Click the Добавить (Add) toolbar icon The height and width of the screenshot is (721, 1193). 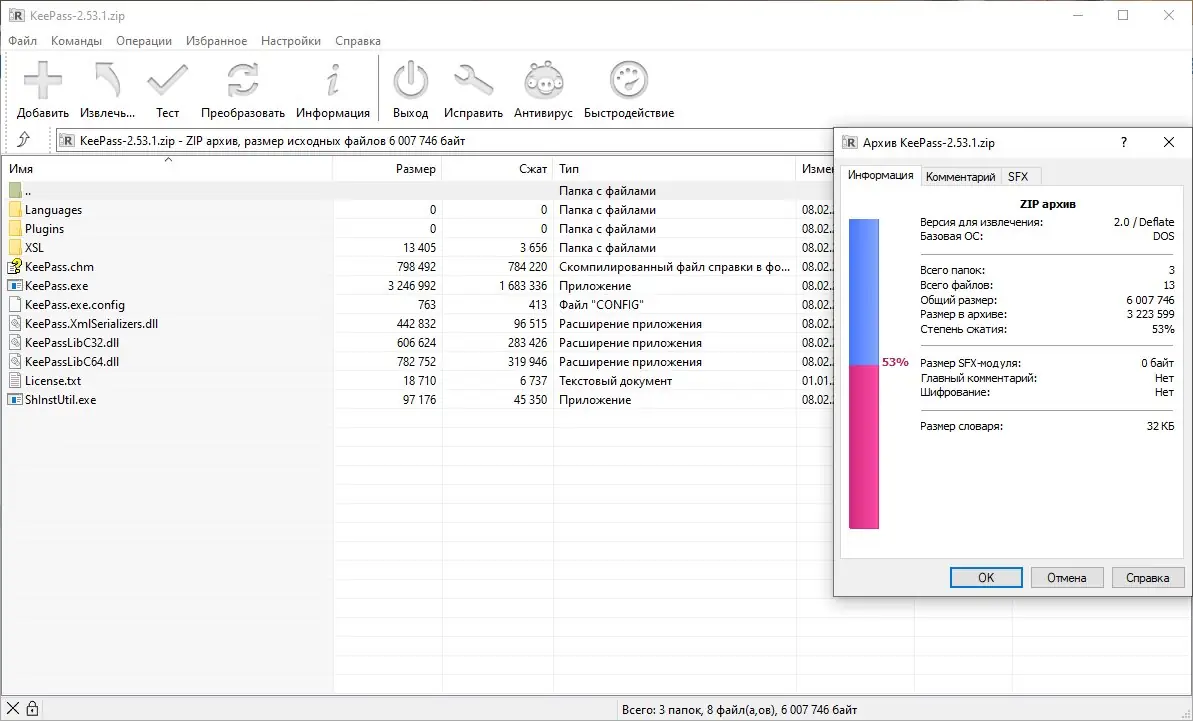41,80
